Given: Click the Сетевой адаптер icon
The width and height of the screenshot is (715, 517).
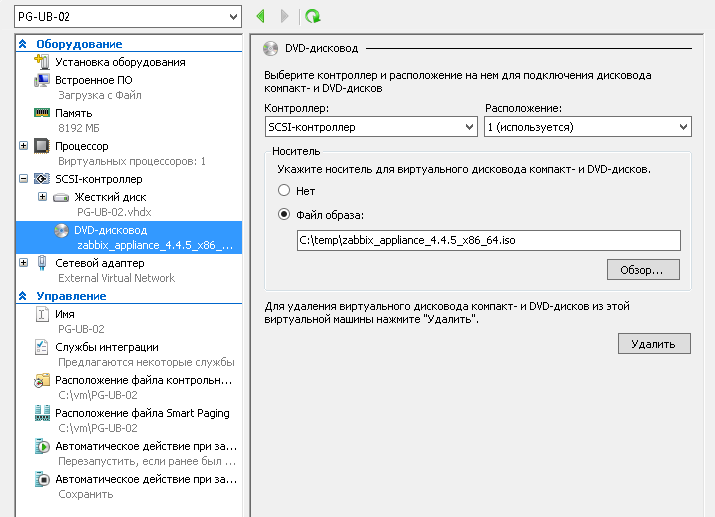Looking at the screenshot, I should pos(42,263).
